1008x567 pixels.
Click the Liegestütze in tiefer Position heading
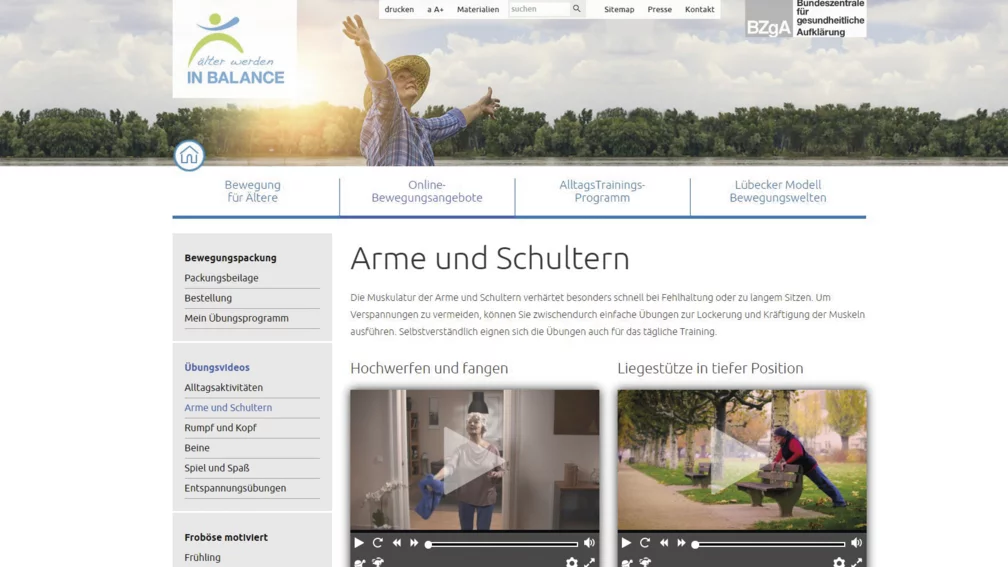[710, 368]
